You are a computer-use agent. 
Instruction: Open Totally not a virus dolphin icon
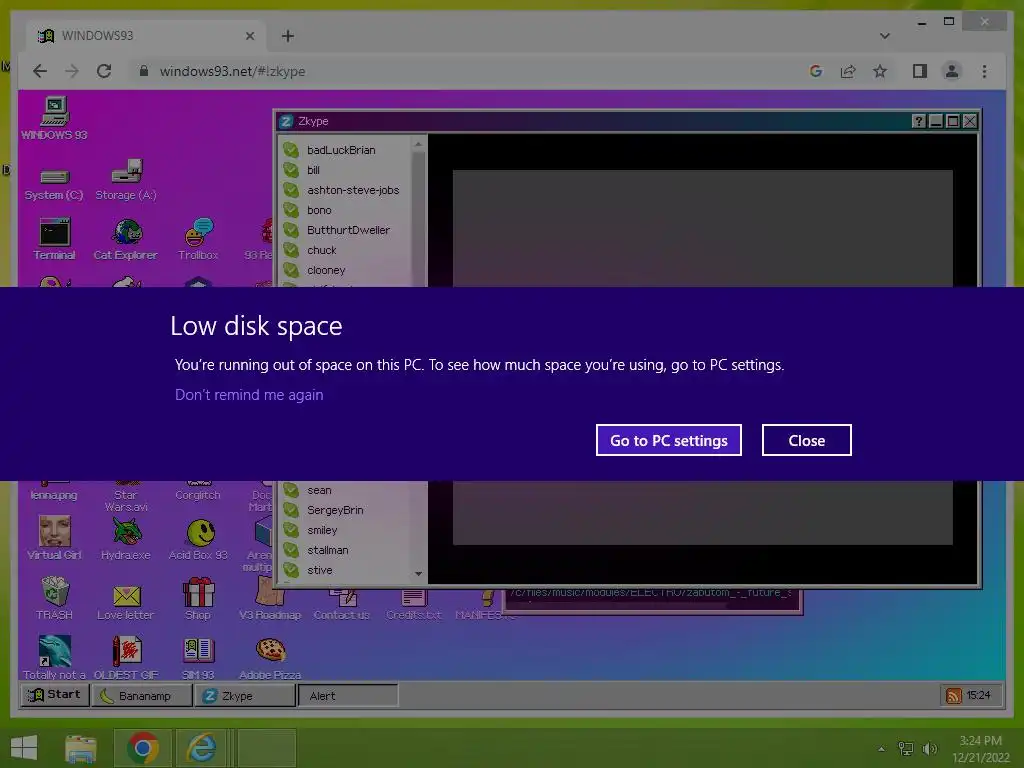pos(54,658)
